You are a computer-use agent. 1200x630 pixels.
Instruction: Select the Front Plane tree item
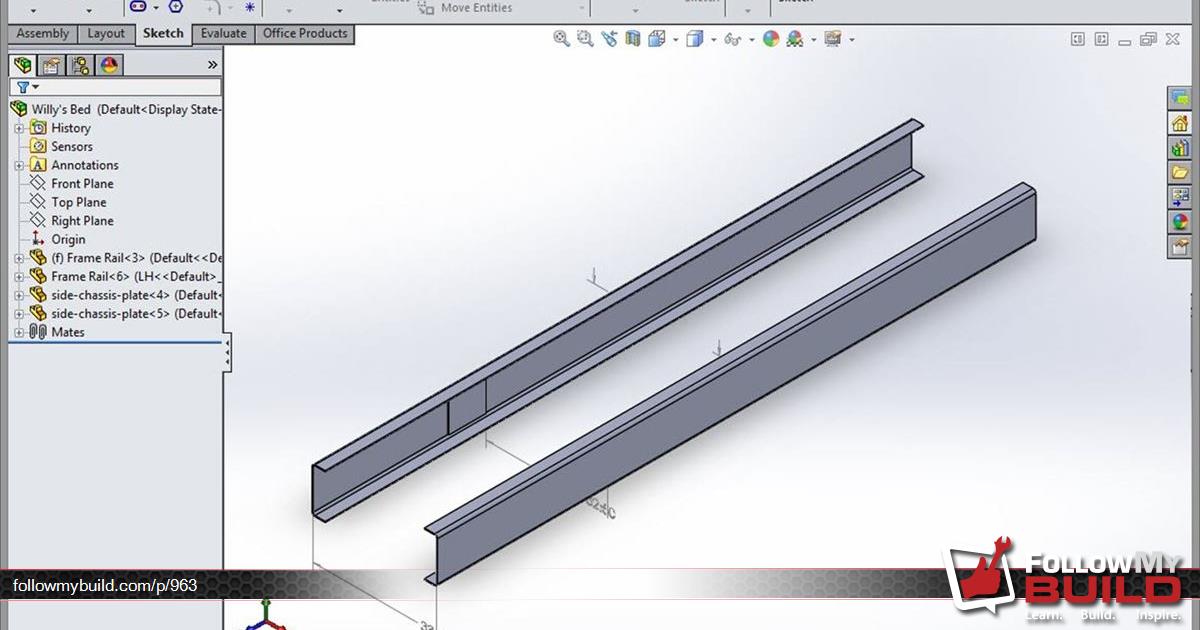pyautogui.click(x=82, y=184)
